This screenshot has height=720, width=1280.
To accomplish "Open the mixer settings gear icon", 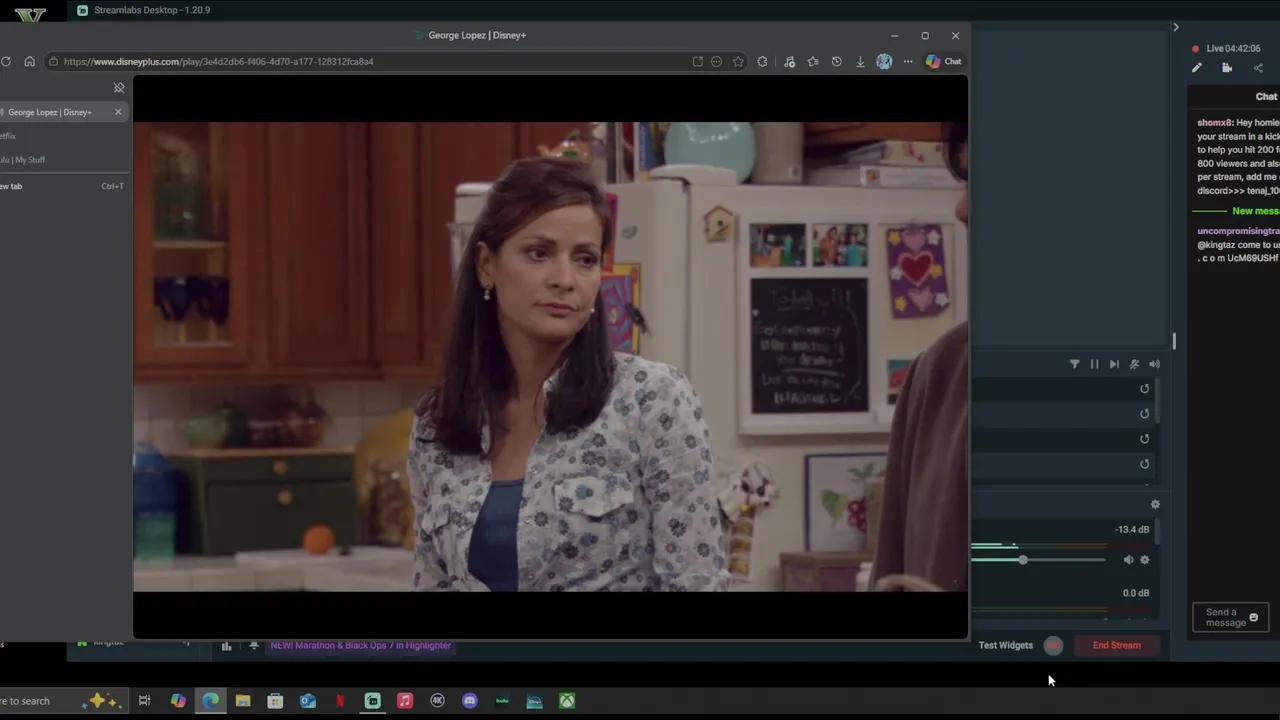I will [1155, 505].
